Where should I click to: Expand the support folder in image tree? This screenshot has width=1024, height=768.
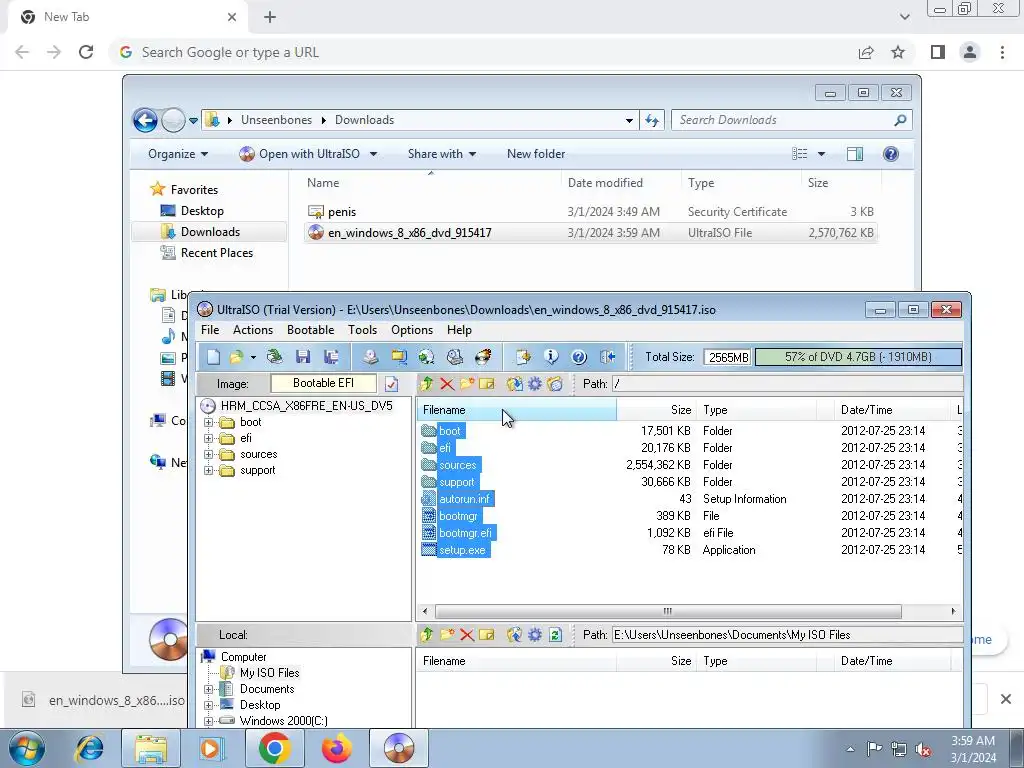(208, 470)
